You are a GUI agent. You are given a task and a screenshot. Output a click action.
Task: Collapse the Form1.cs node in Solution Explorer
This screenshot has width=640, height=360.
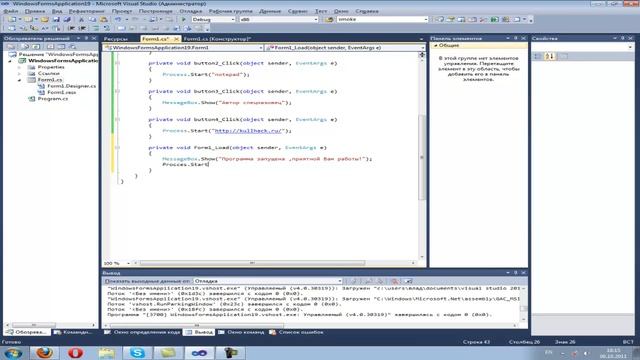[19, 80]
